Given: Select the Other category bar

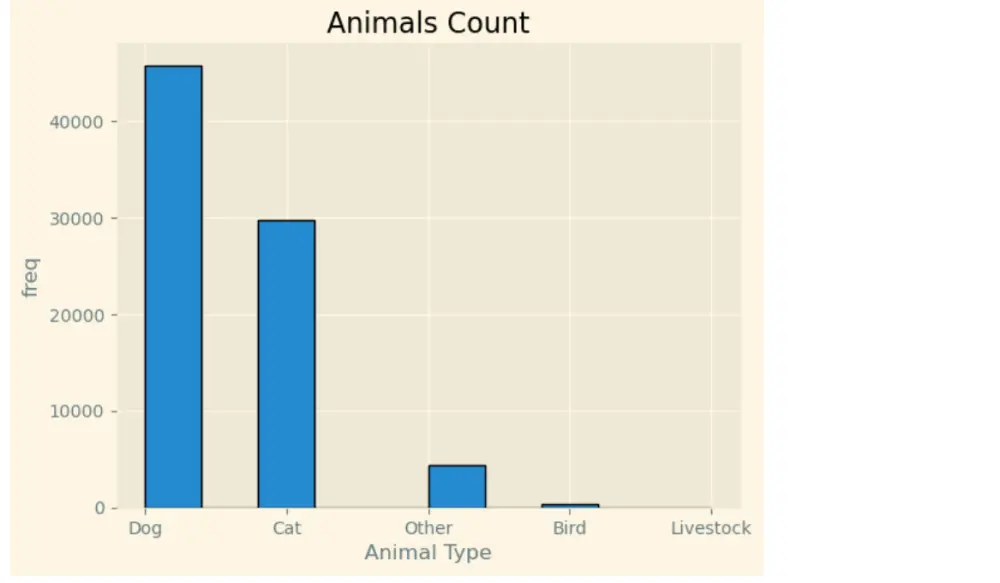Looking at the screenshot, I should tap(457, 487).
